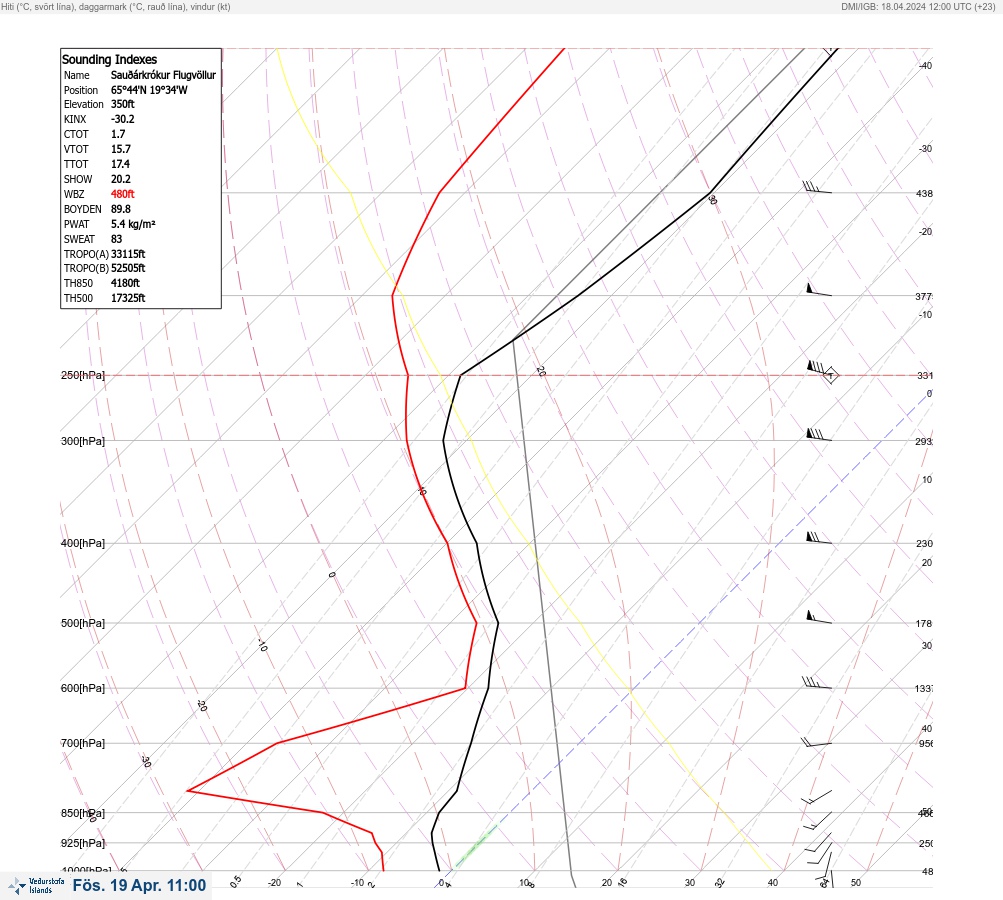Click the TH850 value 4180ft

tap(125, 283)
